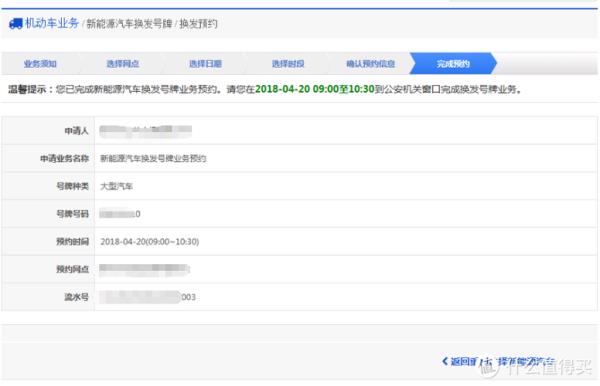The image size is (600, 386).
Task: Go to the 选择日期 step
Action: pos(205,64)
